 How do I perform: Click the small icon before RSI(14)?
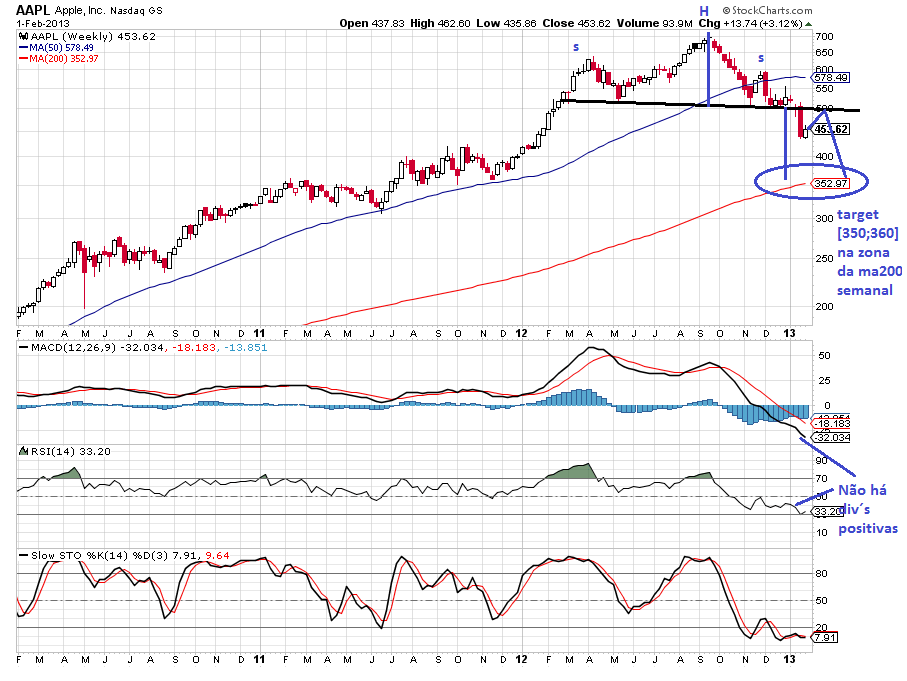(24, 451)
